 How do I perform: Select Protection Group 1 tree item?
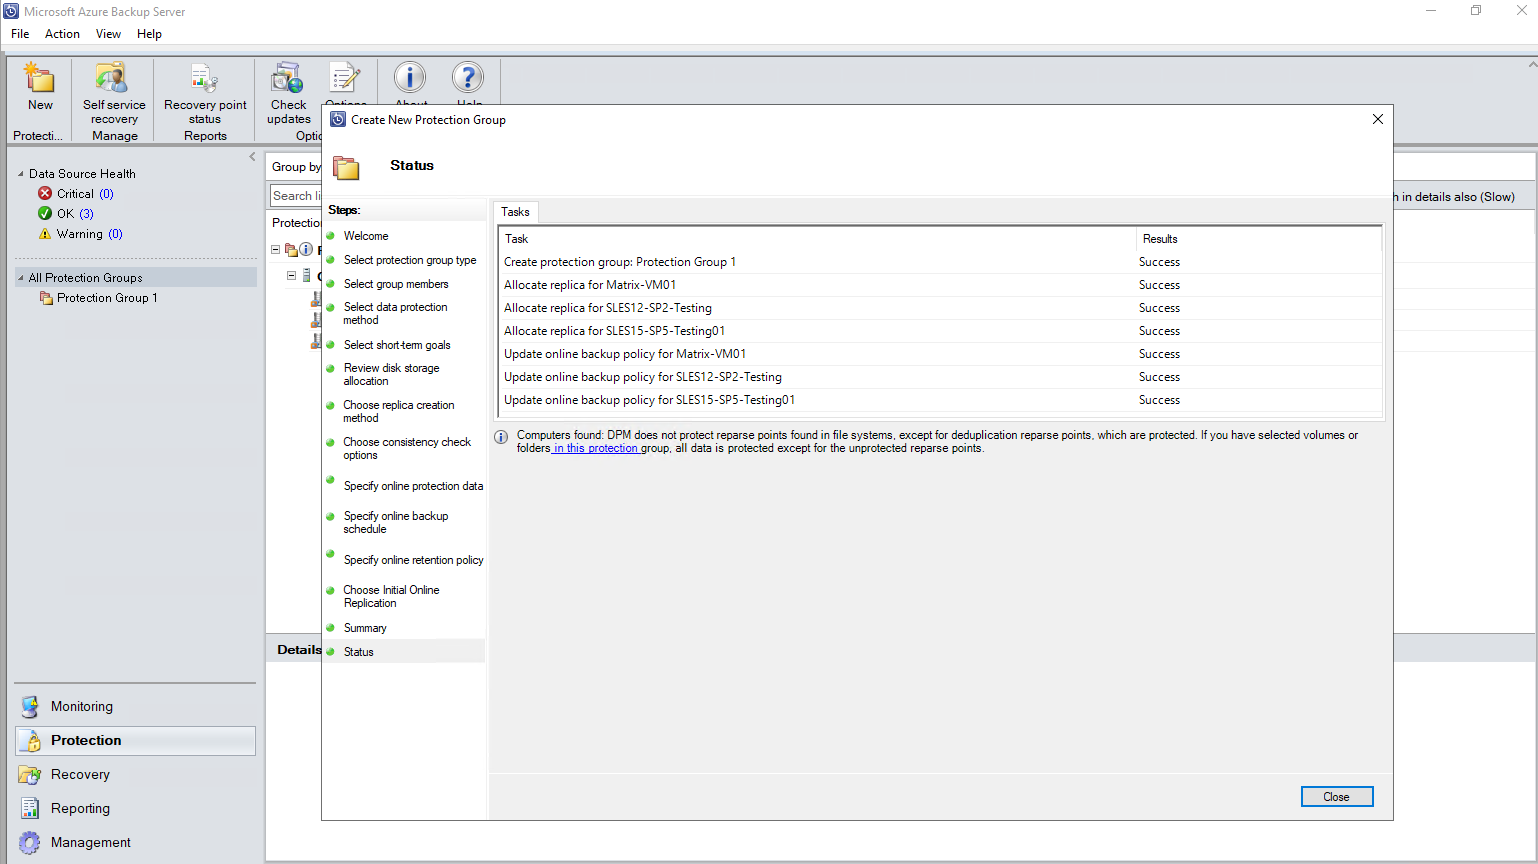(x=107, y=298)
